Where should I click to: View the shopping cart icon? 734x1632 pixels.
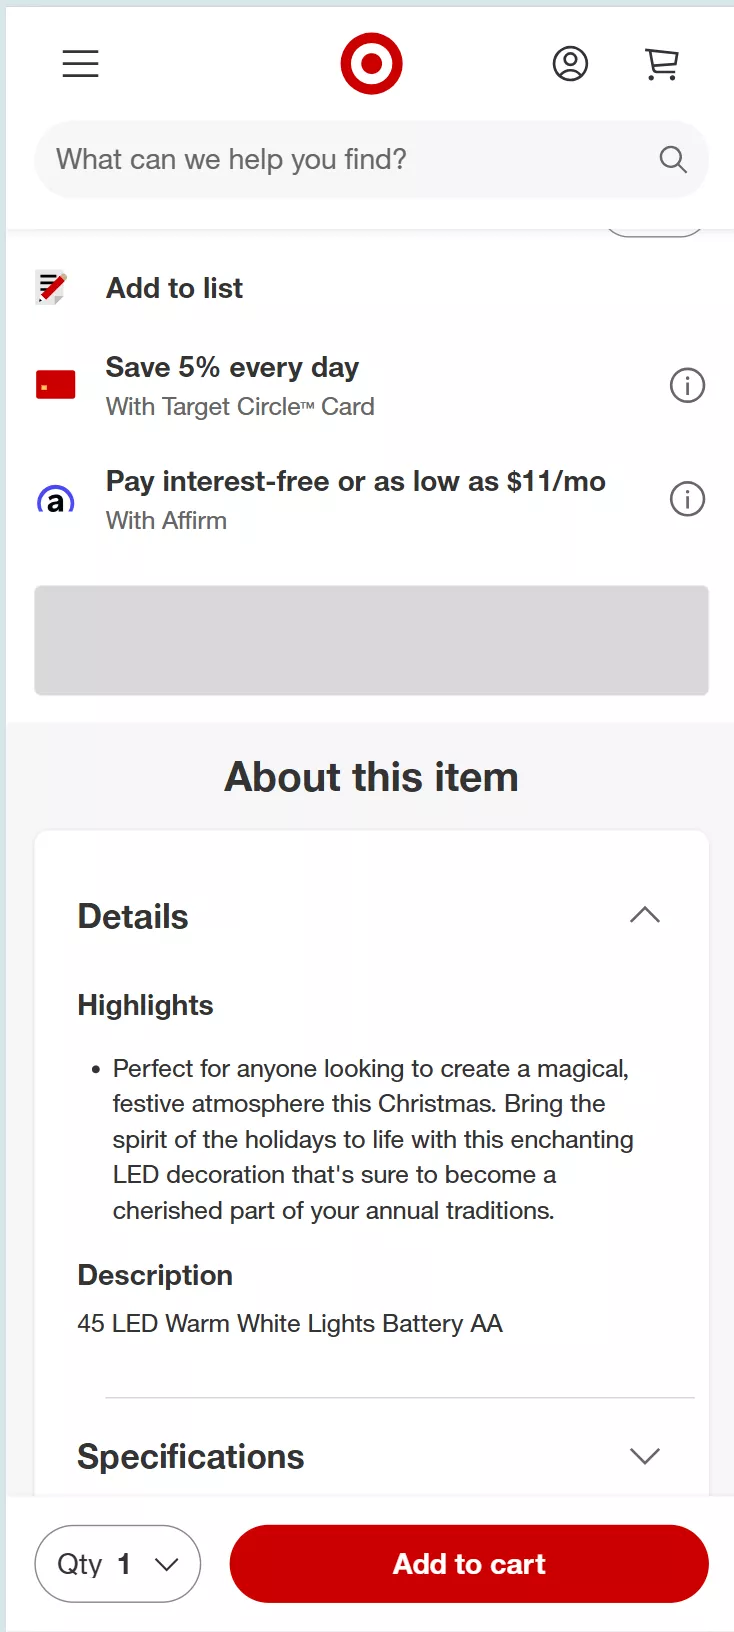(661, 64)
